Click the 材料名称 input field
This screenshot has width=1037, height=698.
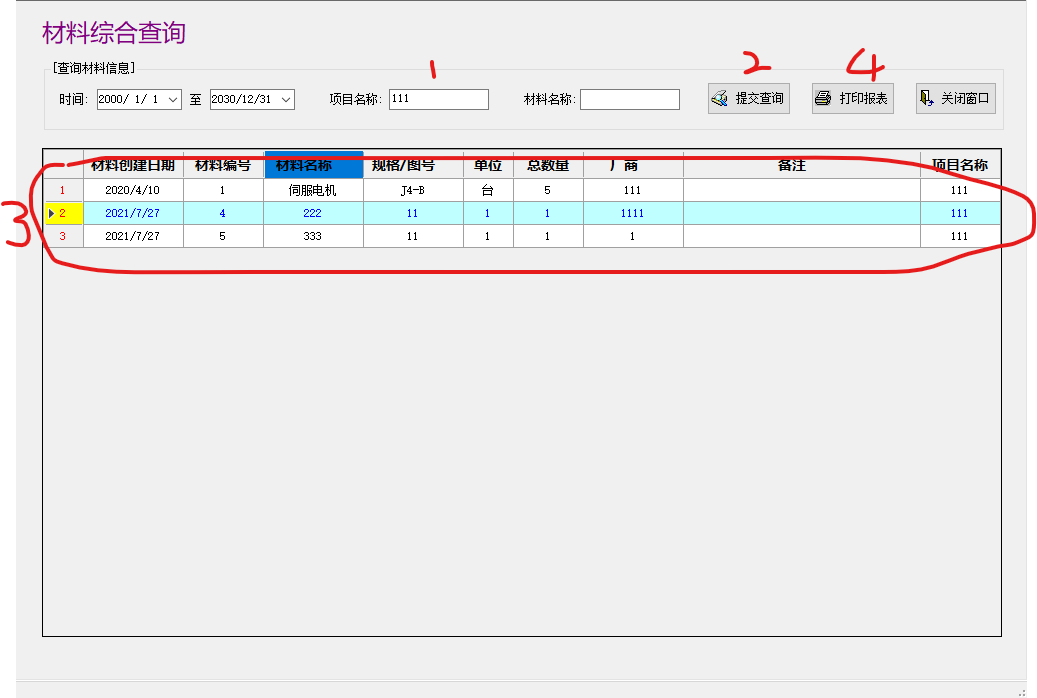point(629,99)
